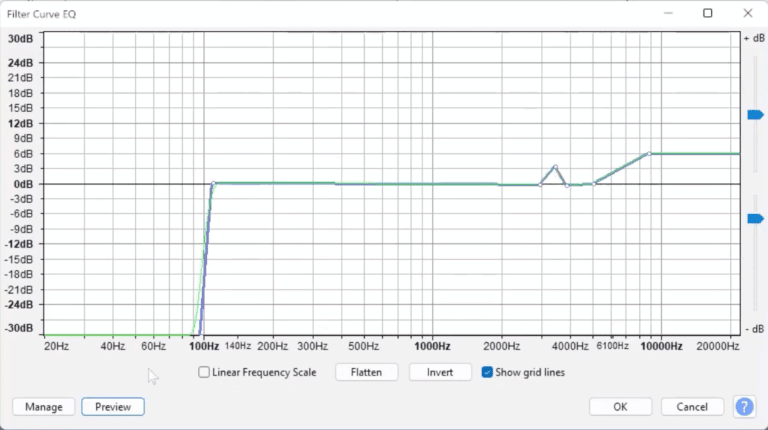
Task: Select the curve point at 0dB near 100Hz
Action: 213,184
